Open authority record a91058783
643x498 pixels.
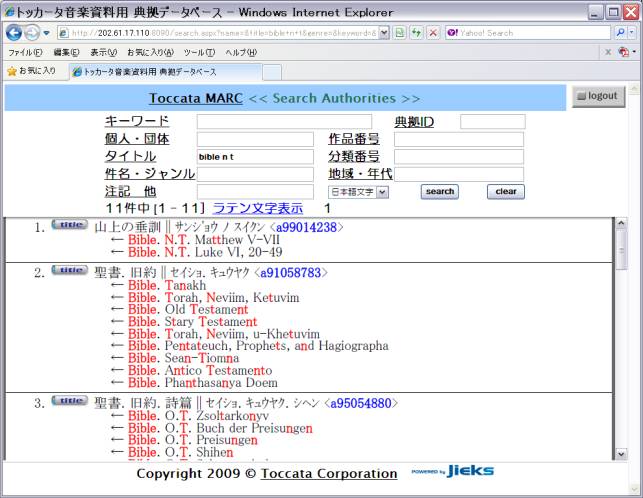tap(290, 273)
